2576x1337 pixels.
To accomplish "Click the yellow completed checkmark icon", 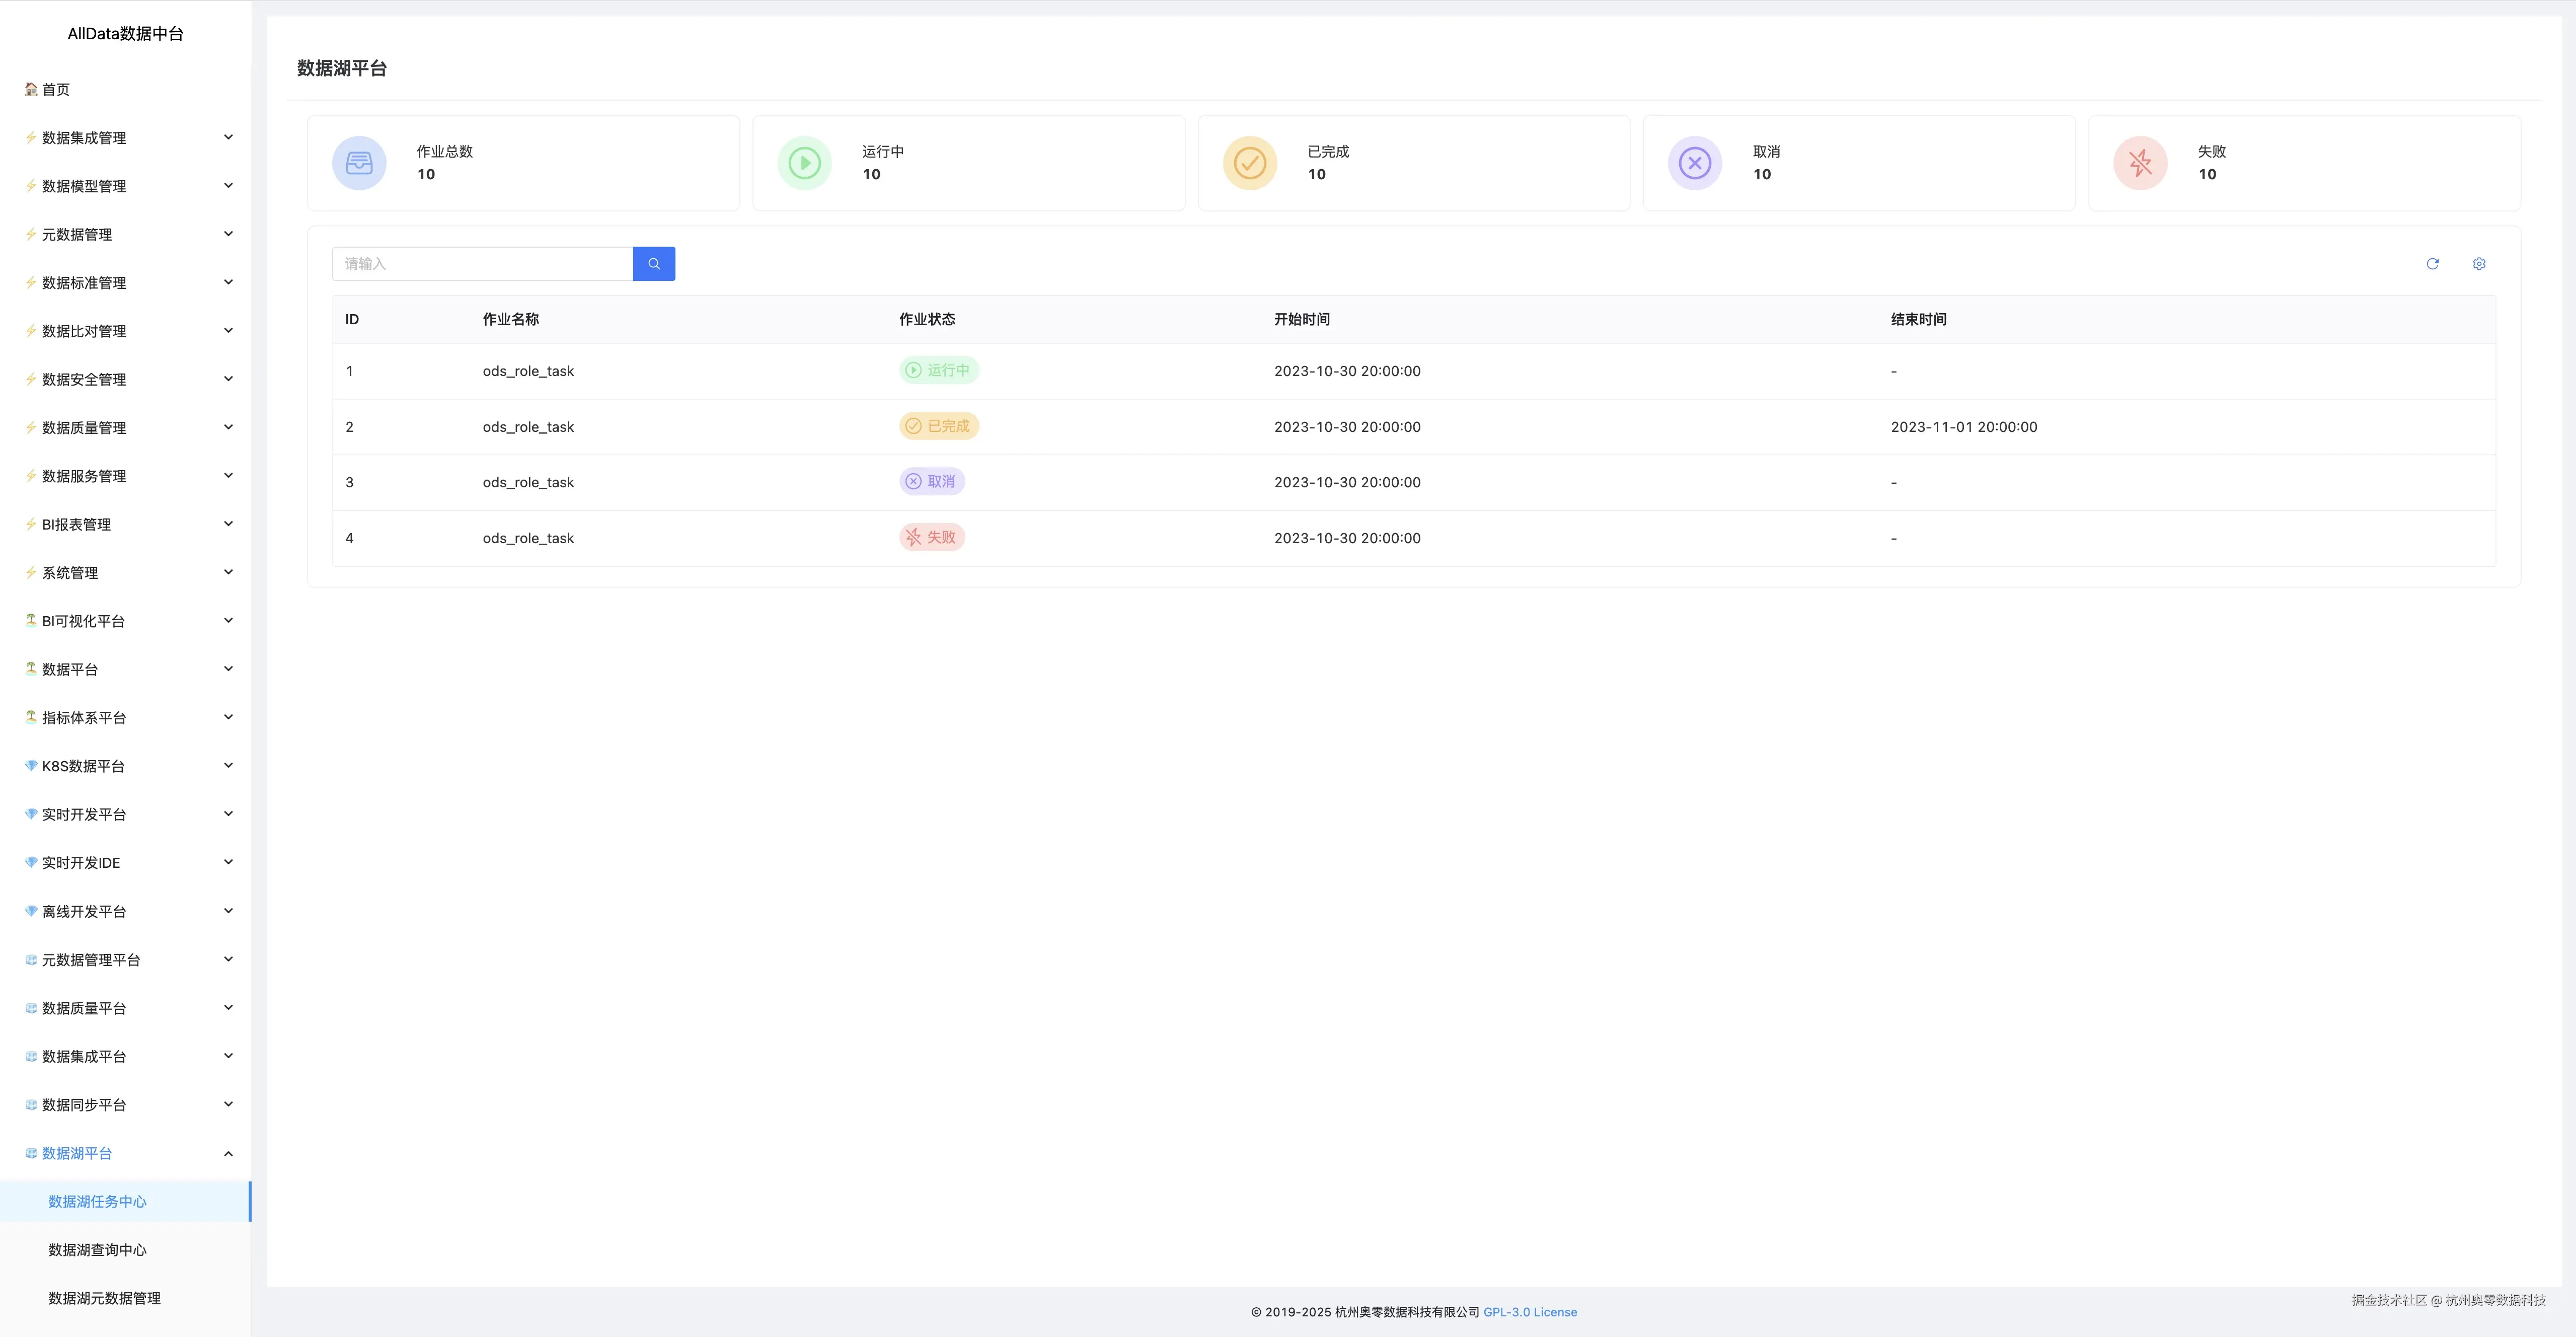I will (x=1250, y=163).
